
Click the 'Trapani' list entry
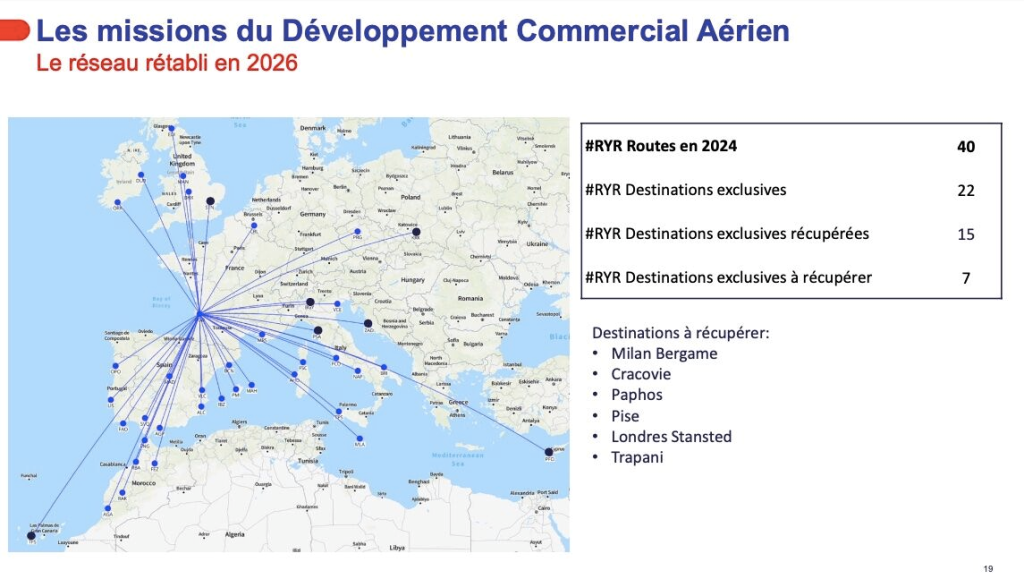638,458
